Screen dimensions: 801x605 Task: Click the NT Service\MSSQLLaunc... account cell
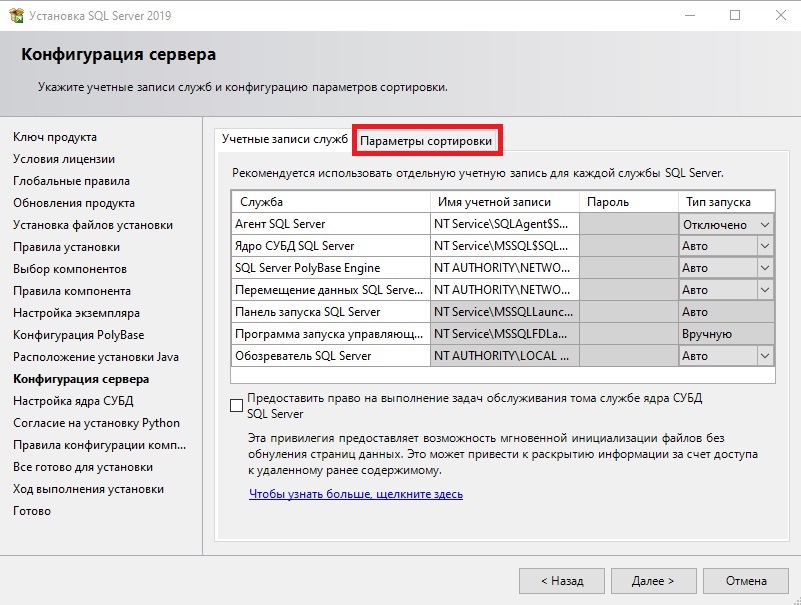pos(505,312)
